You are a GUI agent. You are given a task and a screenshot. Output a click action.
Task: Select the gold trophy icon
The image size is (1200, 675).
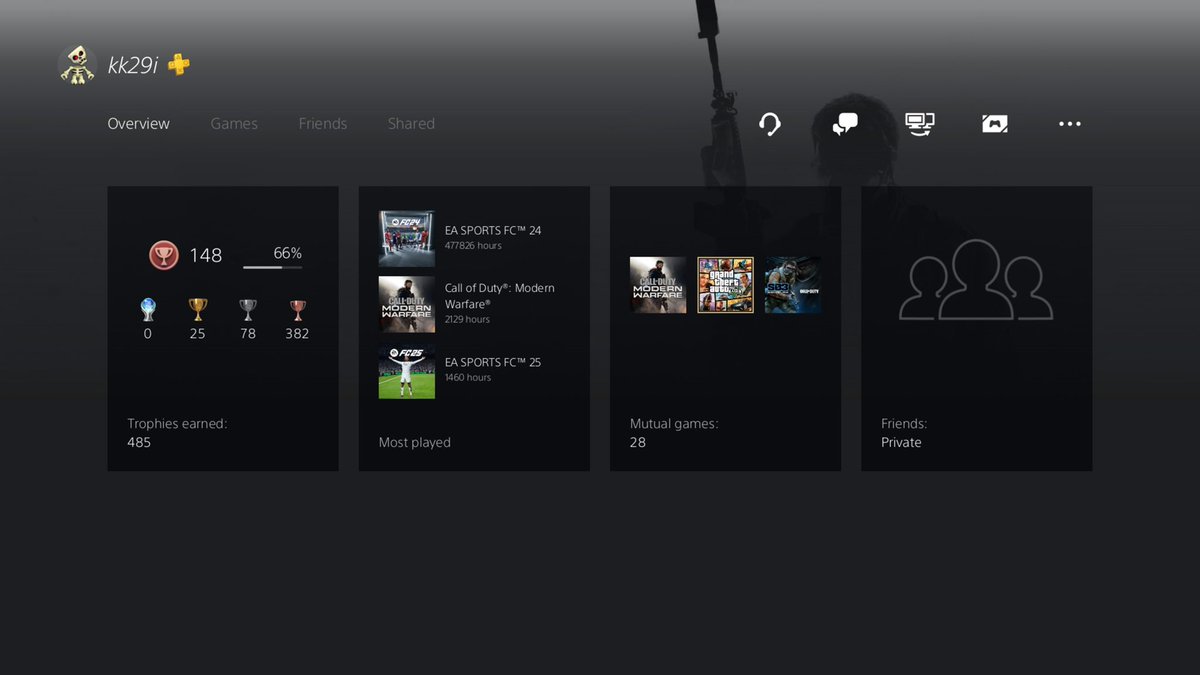198,310
